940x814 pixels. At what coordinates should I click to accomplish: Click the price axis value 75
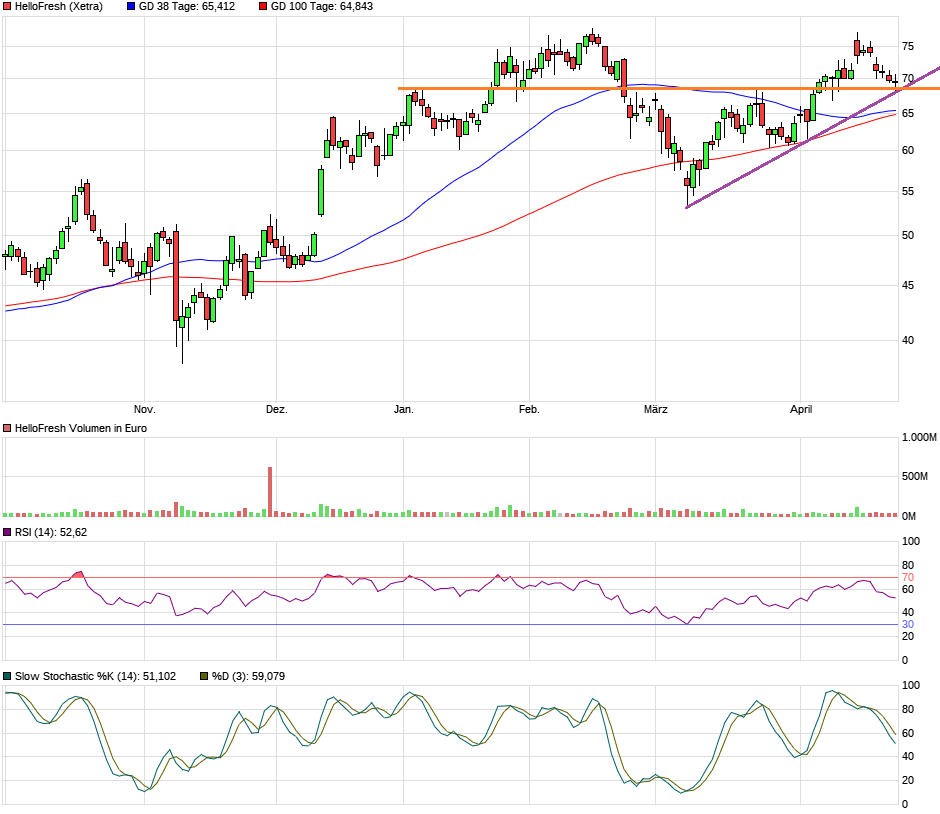pos(908,46)
